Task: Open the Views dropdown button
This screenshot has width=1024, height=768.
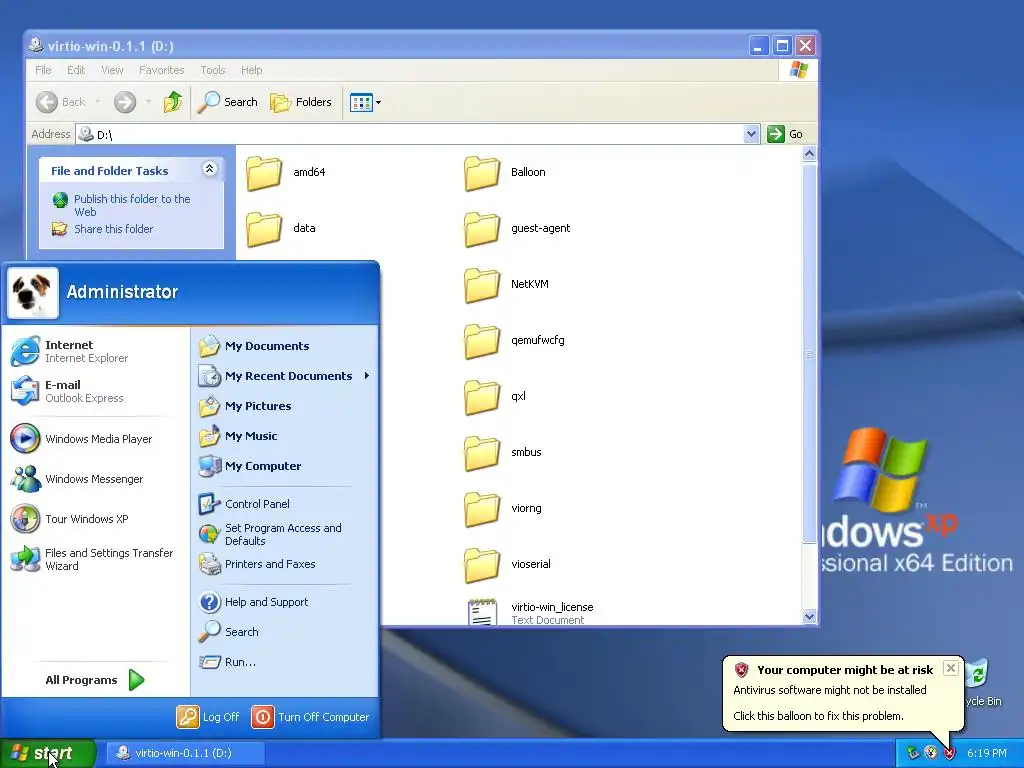Action: pyautogui.click(x=365, y=102)
